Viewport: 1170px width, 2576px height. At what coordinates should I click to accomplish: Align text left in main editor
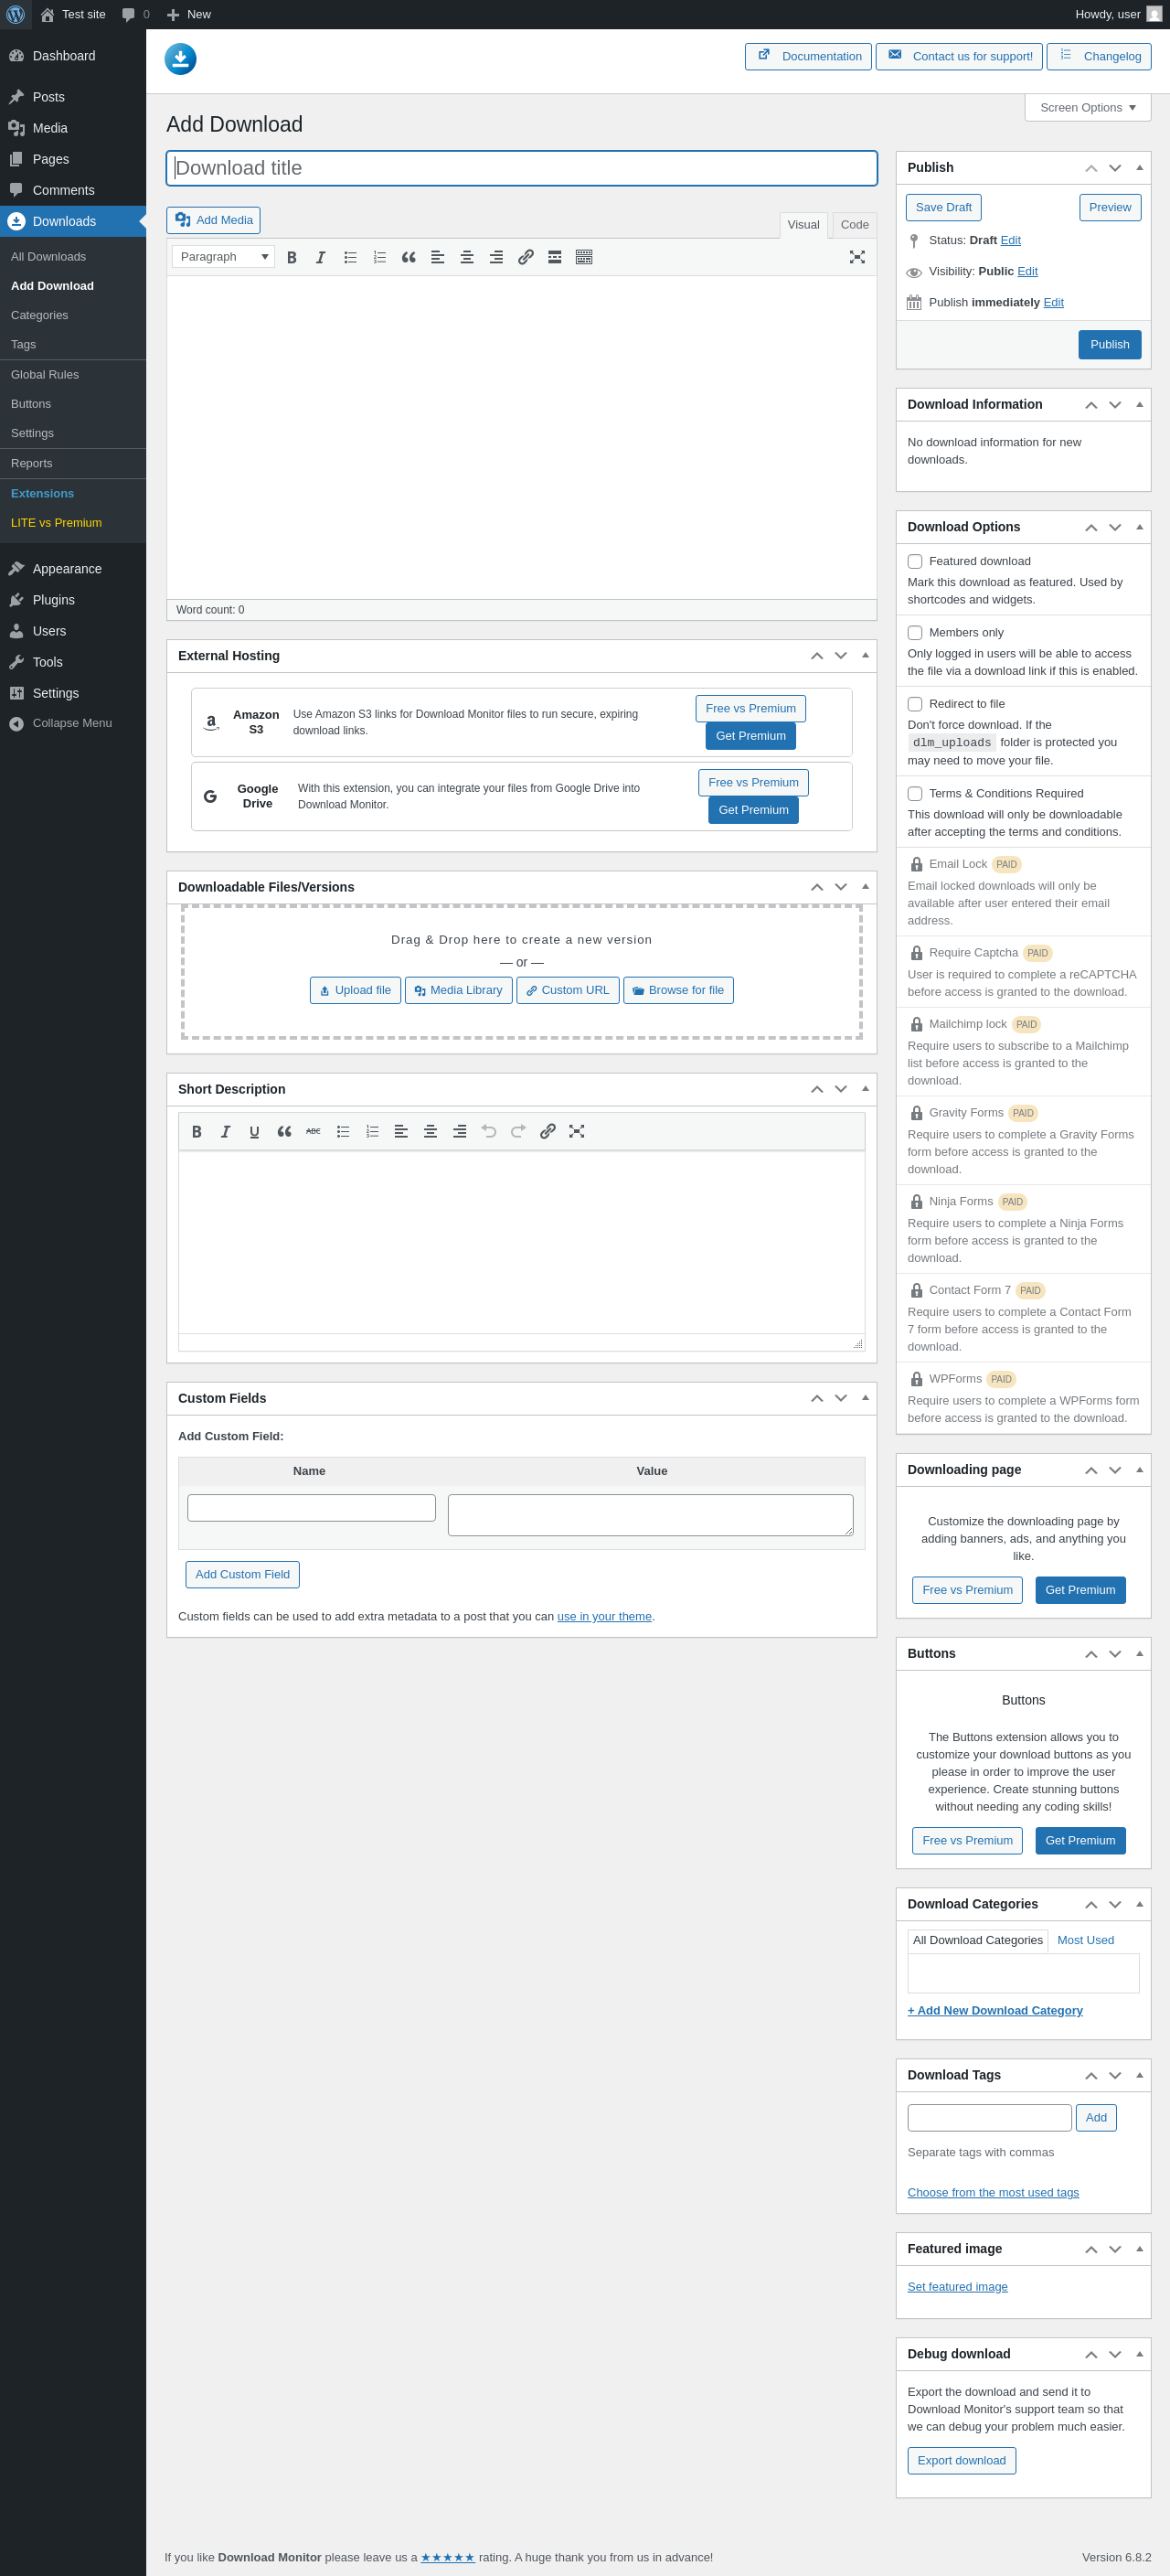click(x=438, y=257)
